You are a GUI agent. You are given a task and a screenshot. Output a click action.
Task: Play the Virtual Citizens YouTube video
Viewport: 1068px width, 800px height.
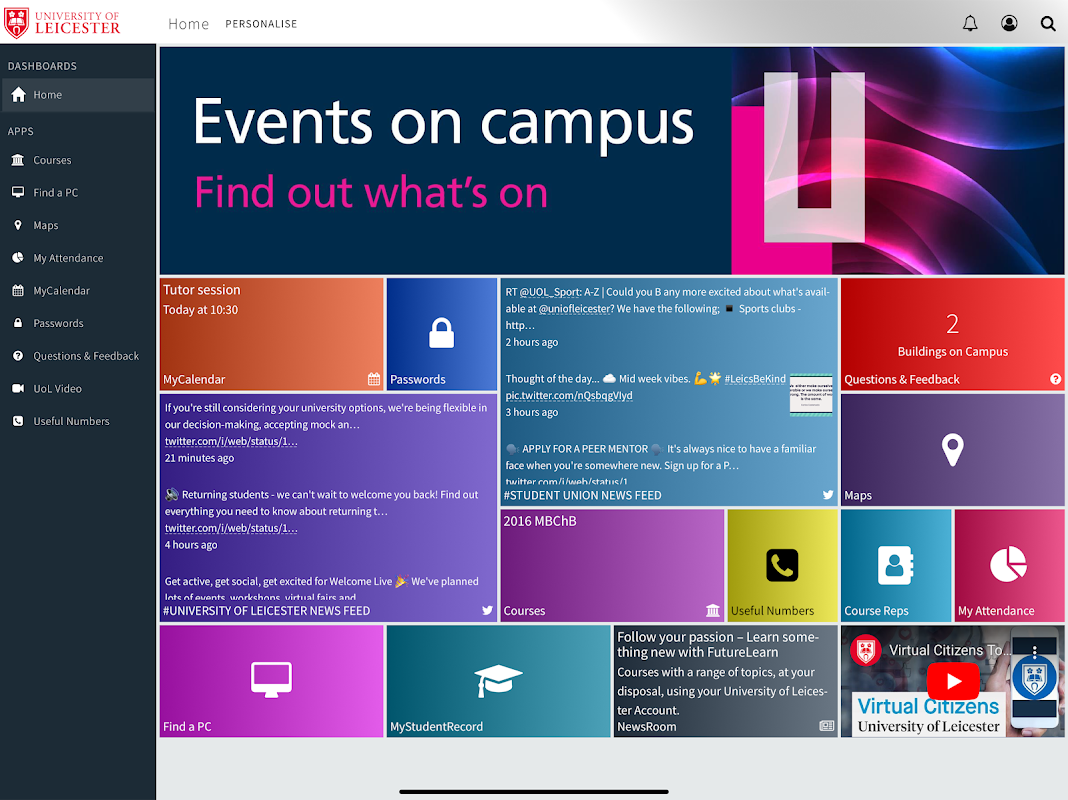click(x=953, y=681)
